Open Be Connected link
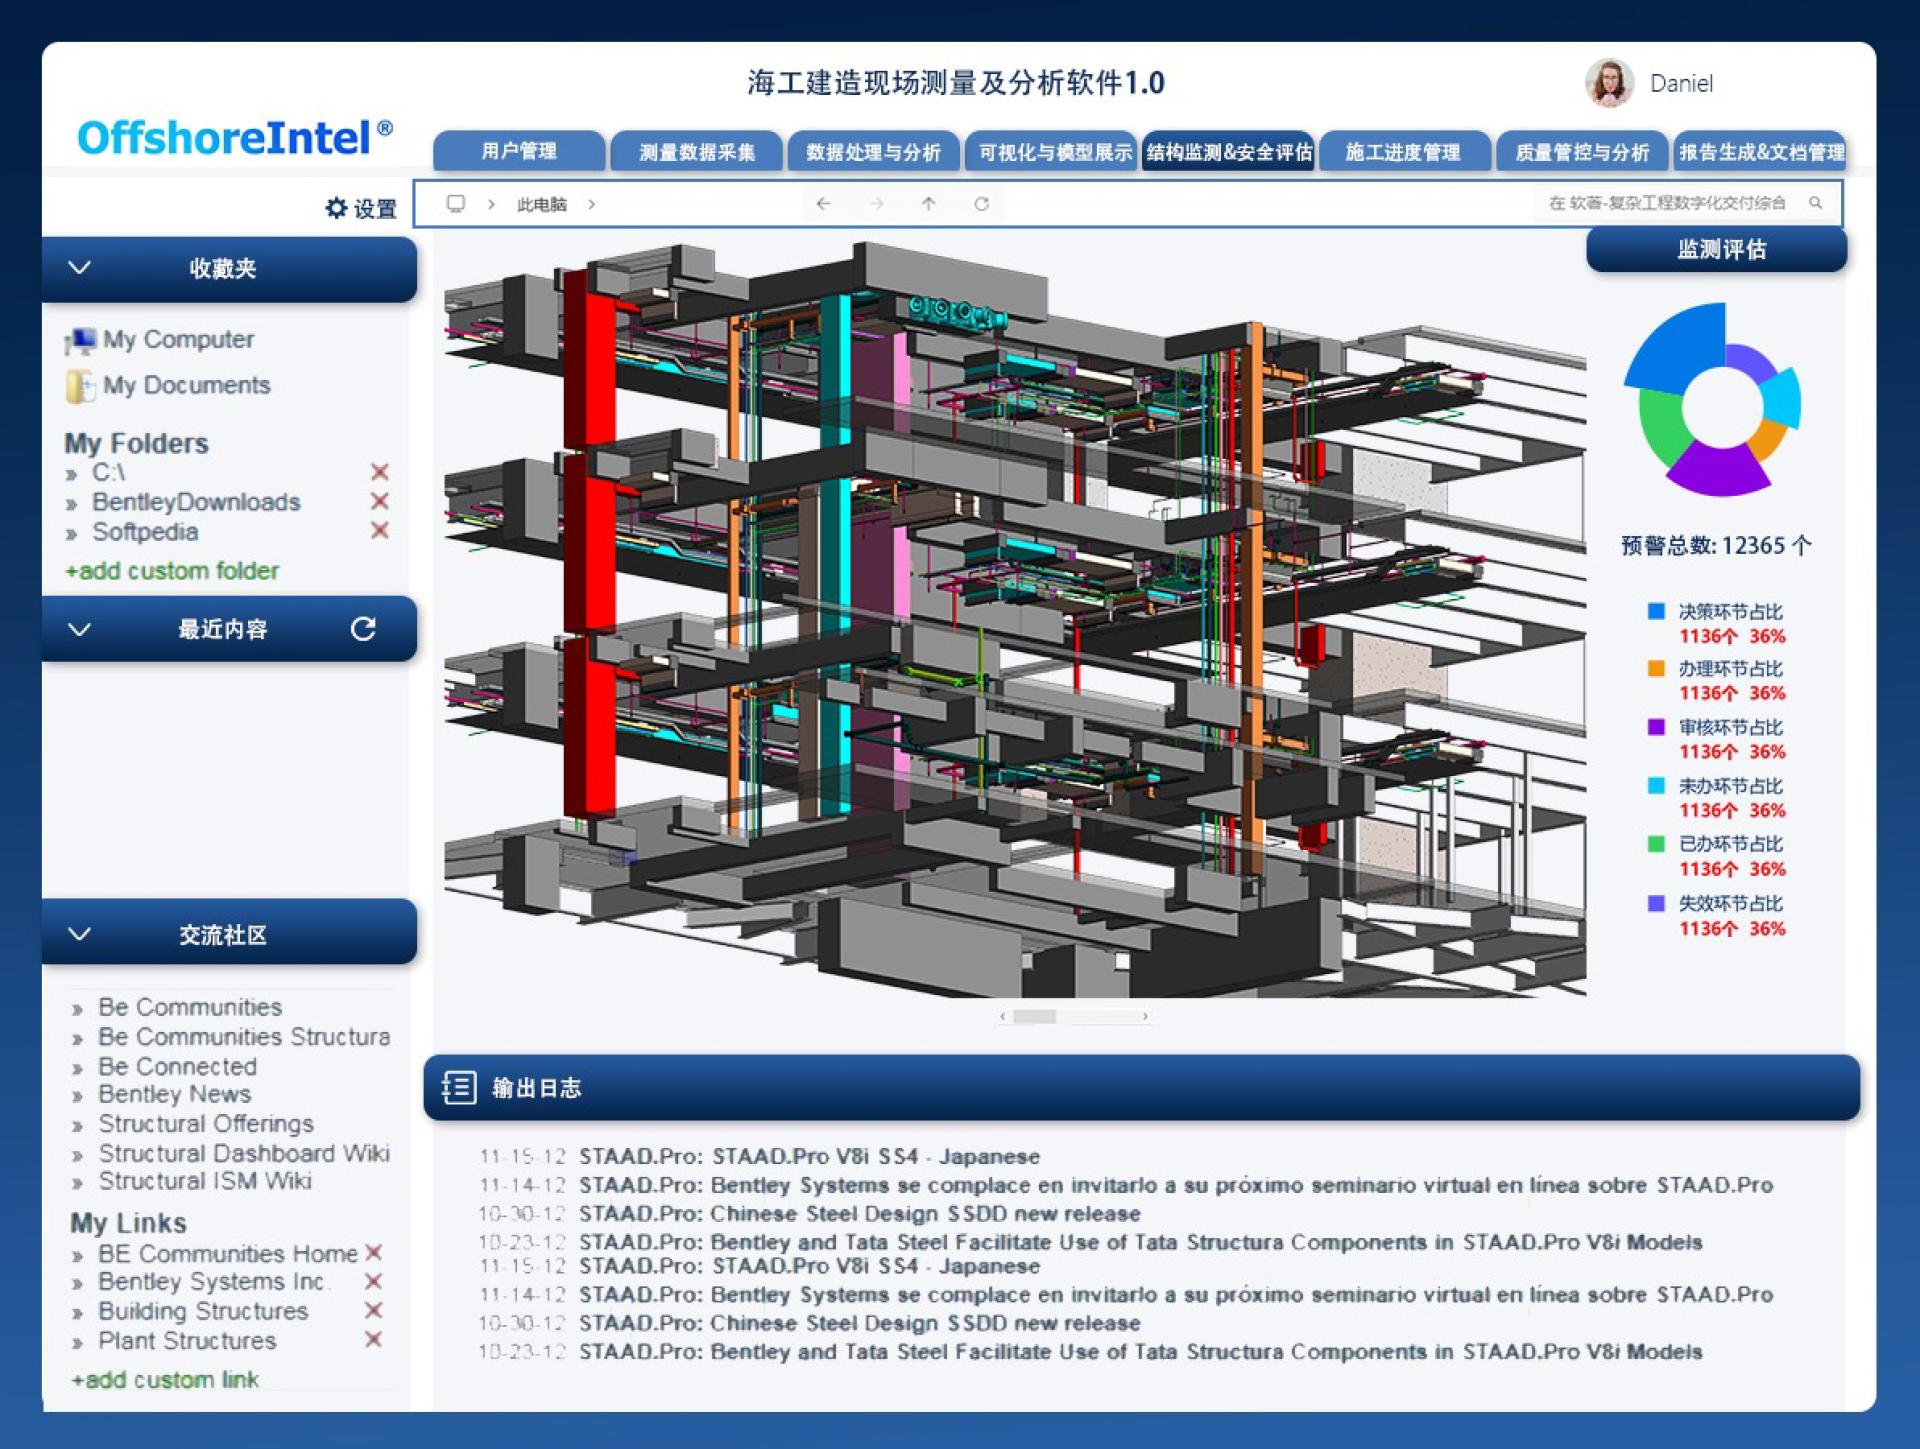 coord(178,1066)
